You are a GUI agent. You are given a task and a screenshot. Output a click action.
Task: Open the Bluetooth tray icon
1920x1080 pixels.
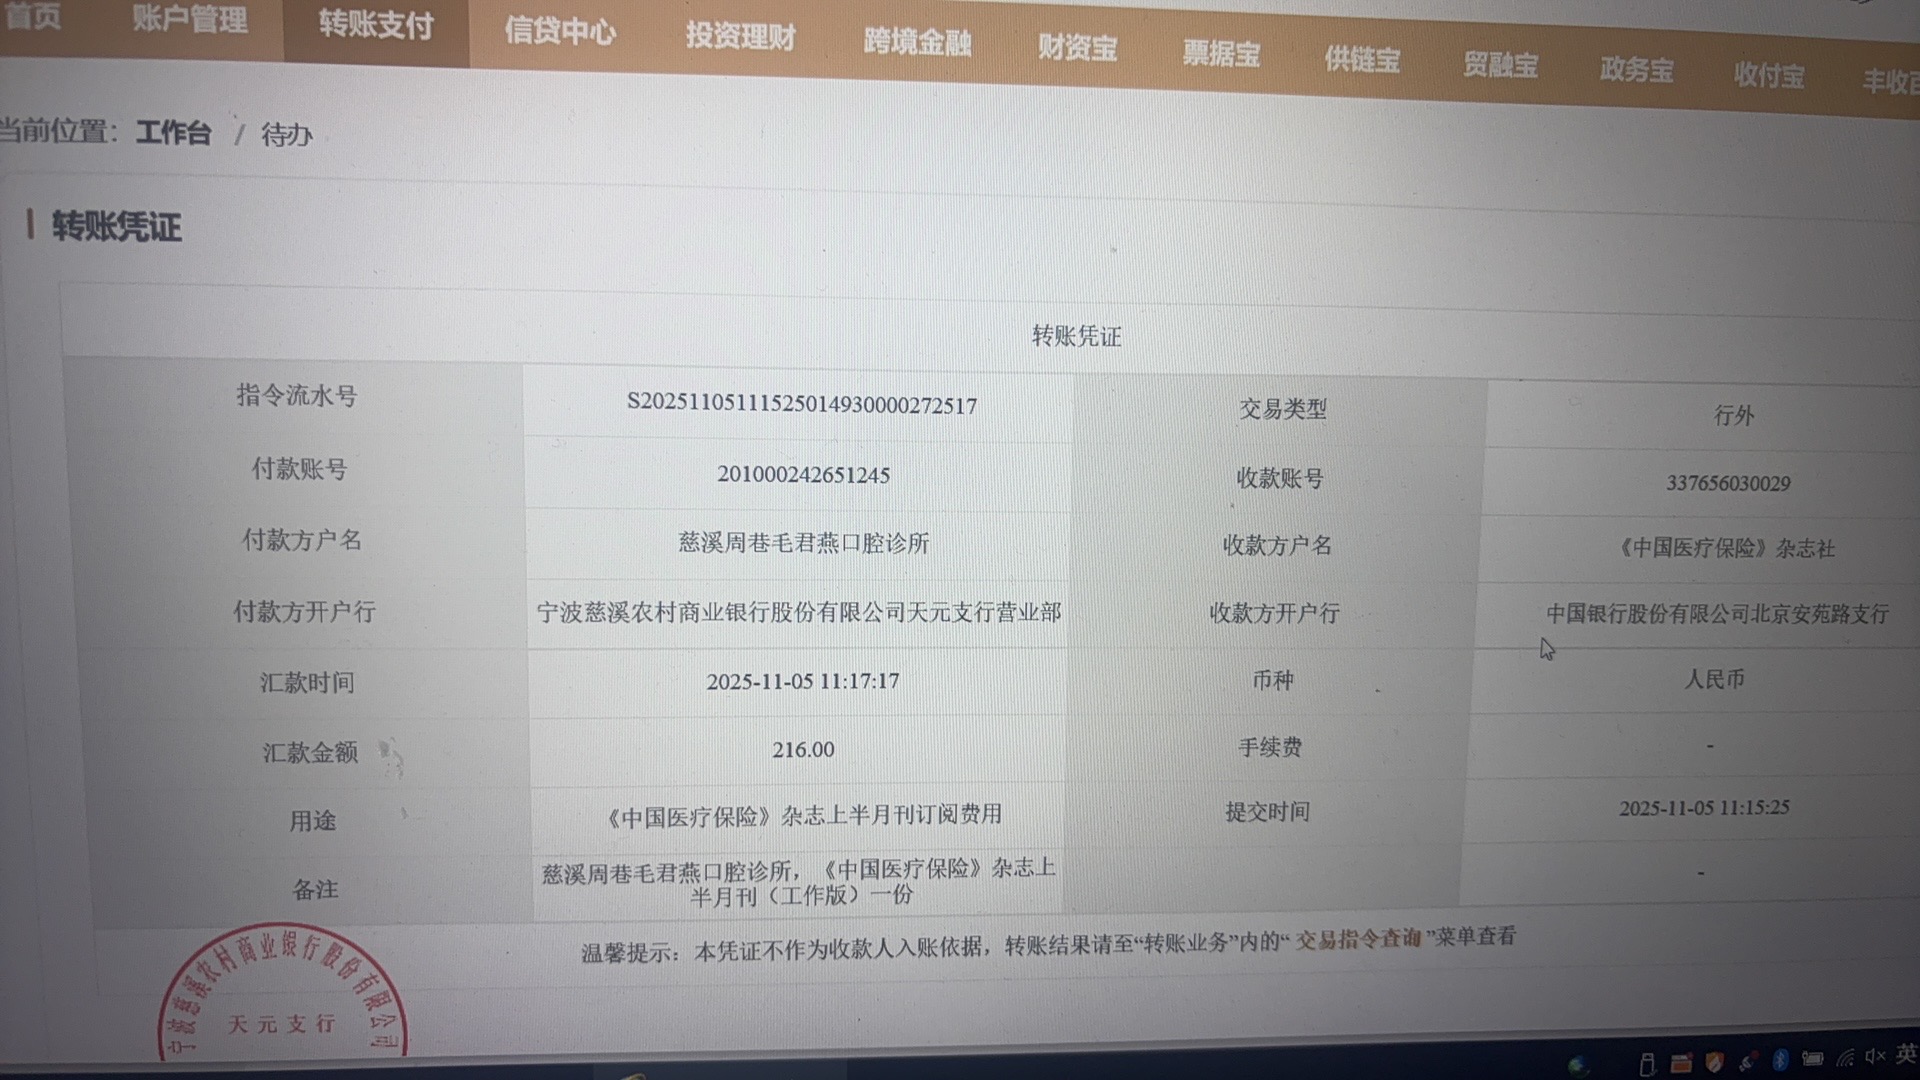pos(1780,1061)
